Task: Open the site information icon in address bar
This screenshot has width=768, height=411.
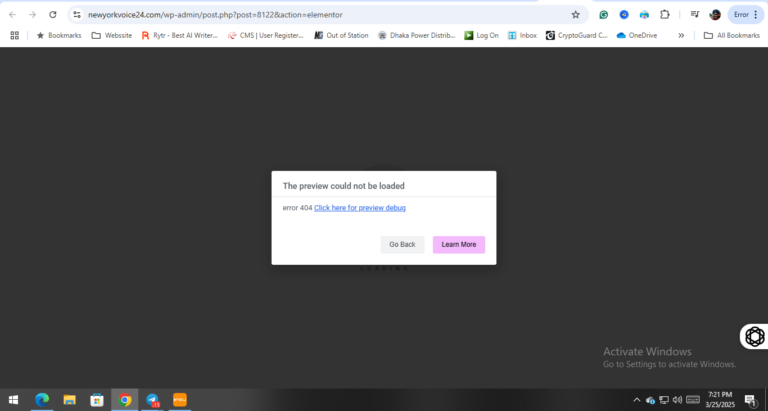Action: pyautogui.click(x=77, y=15)
